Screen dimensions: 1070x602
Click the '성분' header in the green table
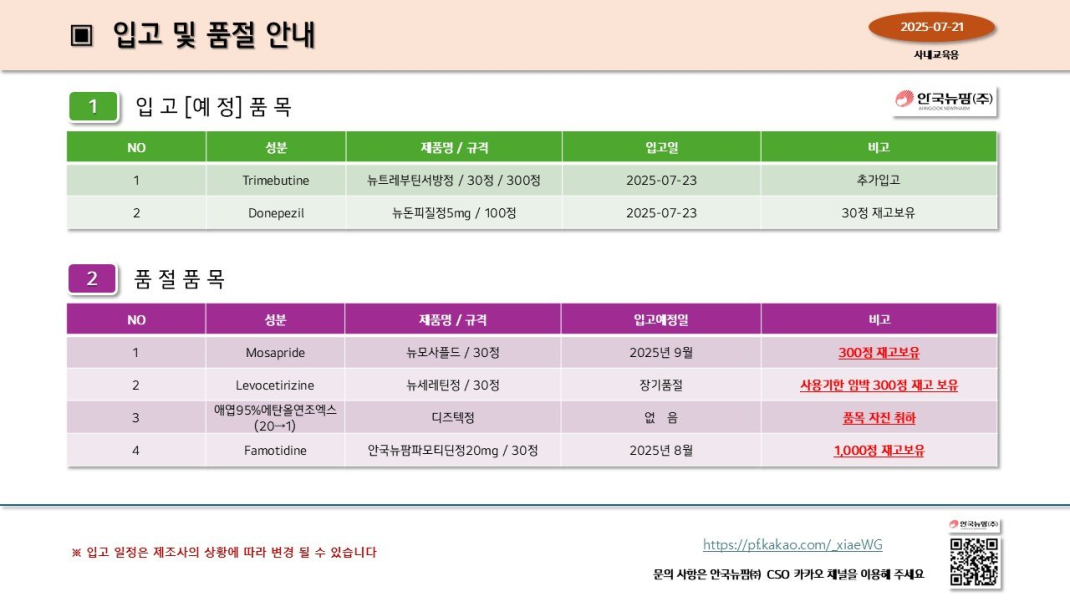(276, 147)
